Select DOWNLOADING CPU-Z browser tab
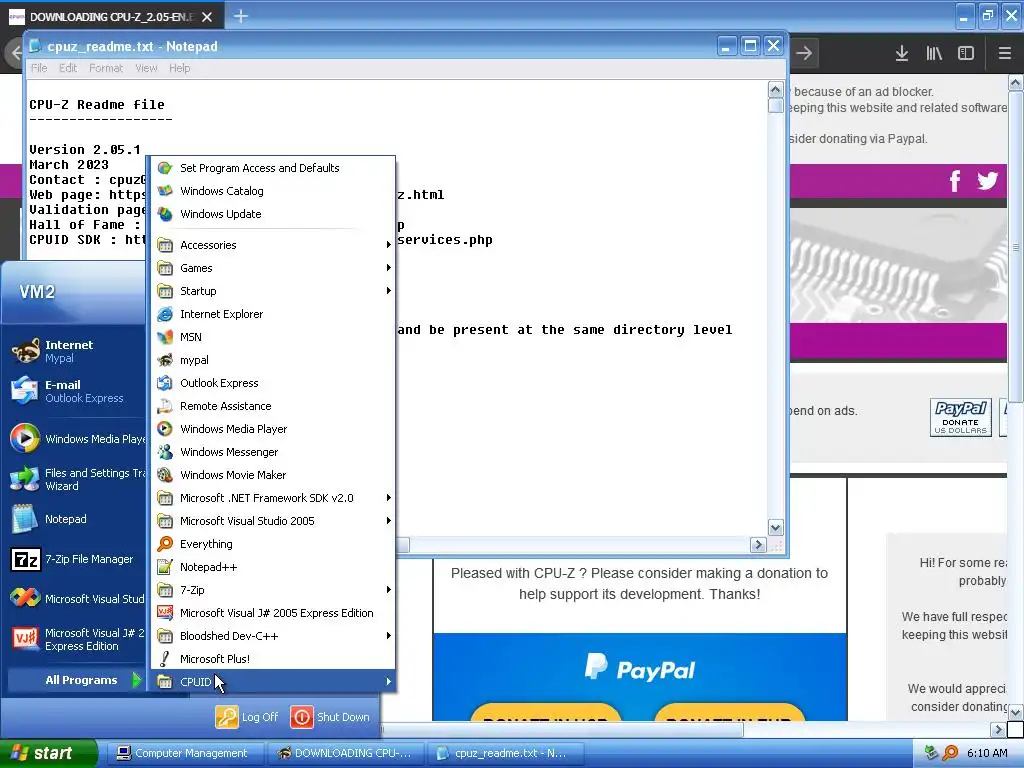Image resolution: width=1024 pixels, height=768 pixels. (112, 17)
